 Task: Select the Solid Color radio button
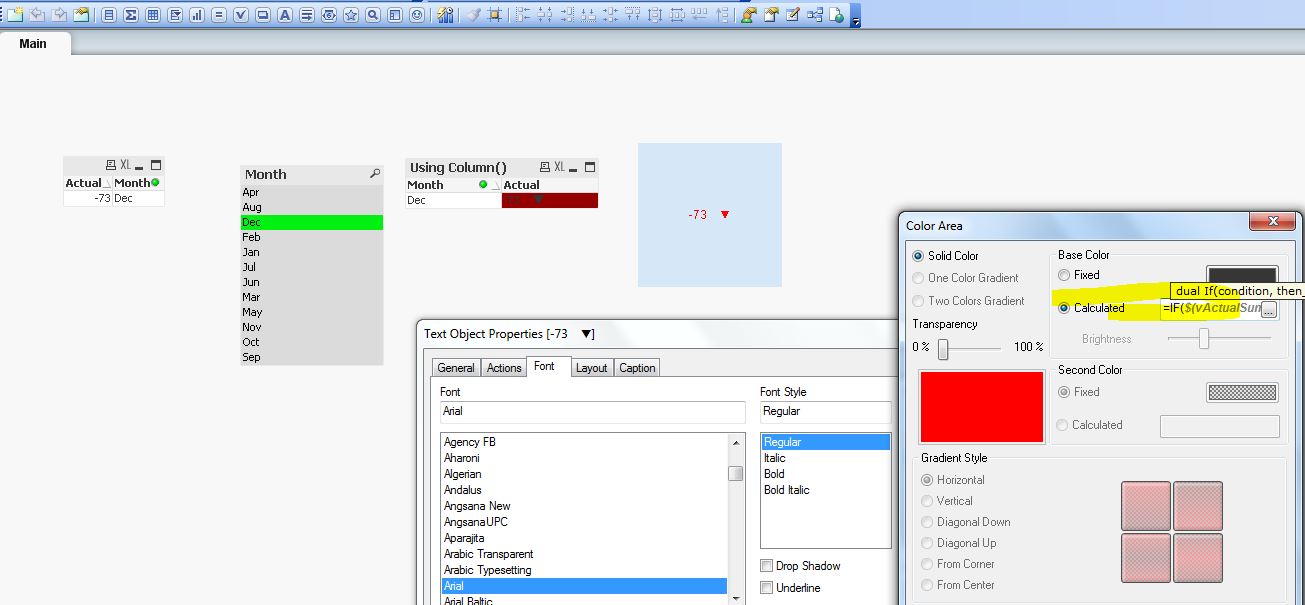point(919,256)
